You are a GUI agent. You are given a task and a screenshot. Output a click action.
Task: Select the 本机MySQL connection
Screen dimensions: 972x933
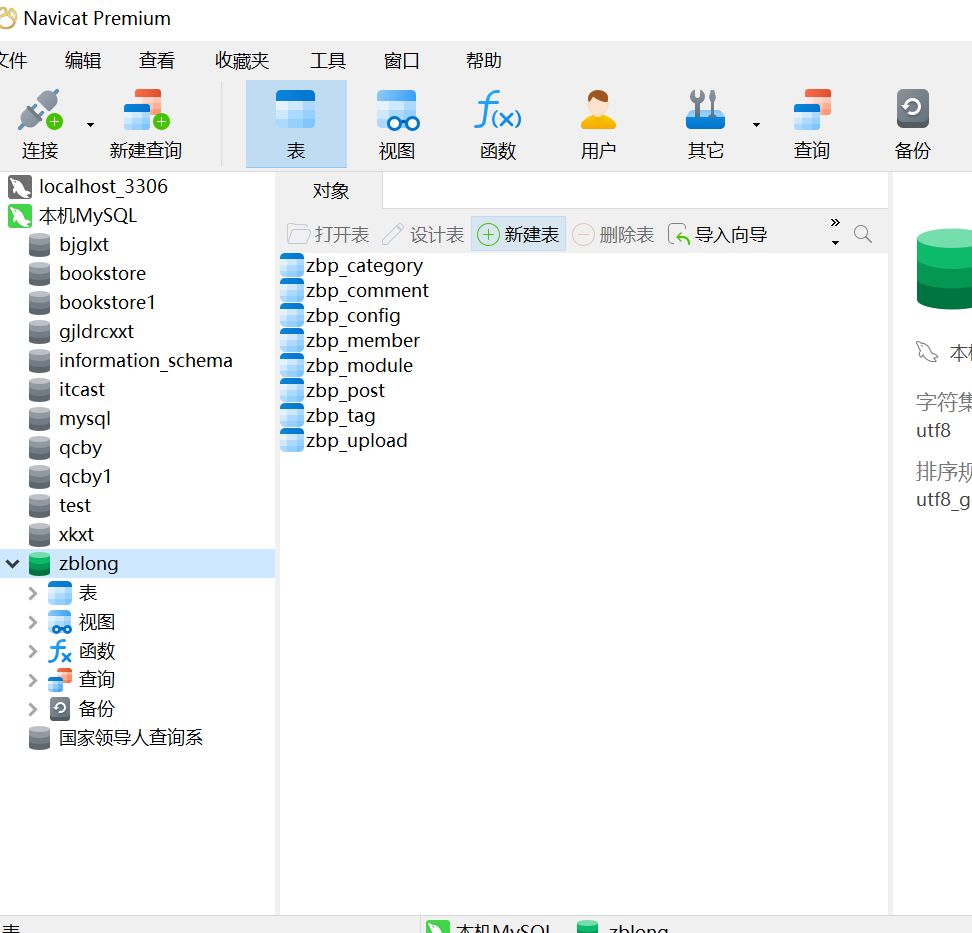click(87, 215)
